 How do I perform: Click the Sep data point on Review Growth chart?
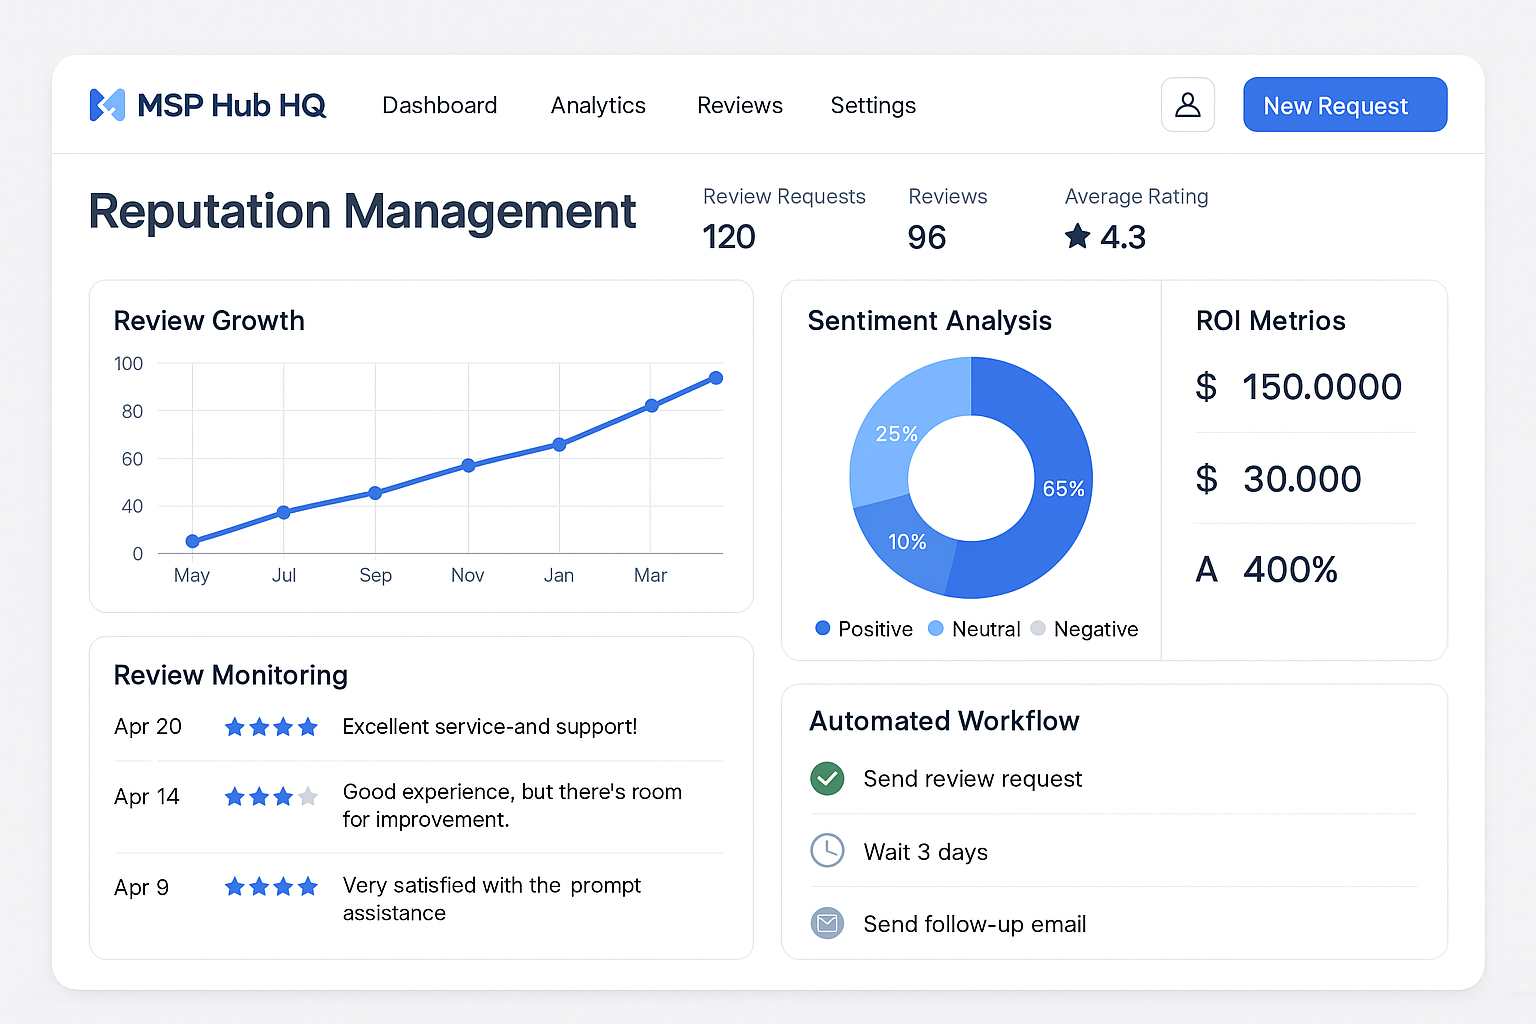(375, 493)
